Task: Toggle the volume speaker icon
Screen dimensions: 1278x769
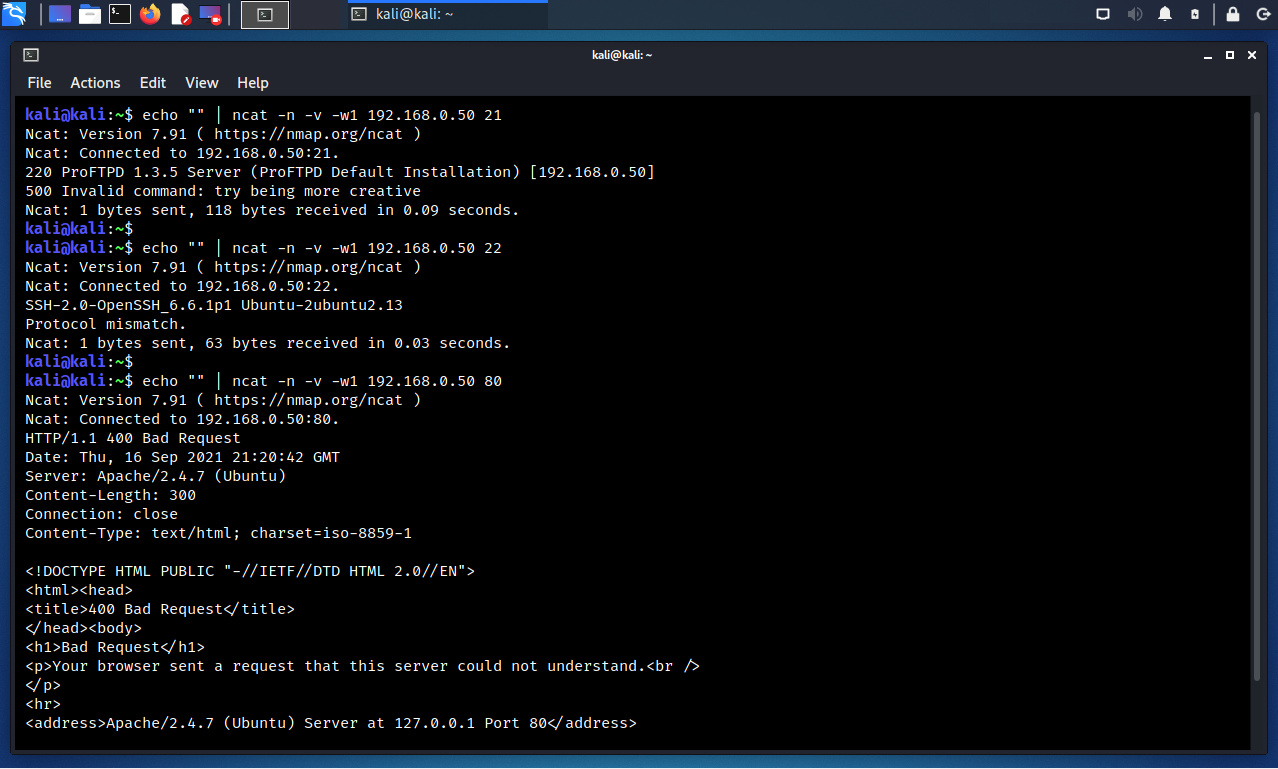Action: click(1134, 14)
